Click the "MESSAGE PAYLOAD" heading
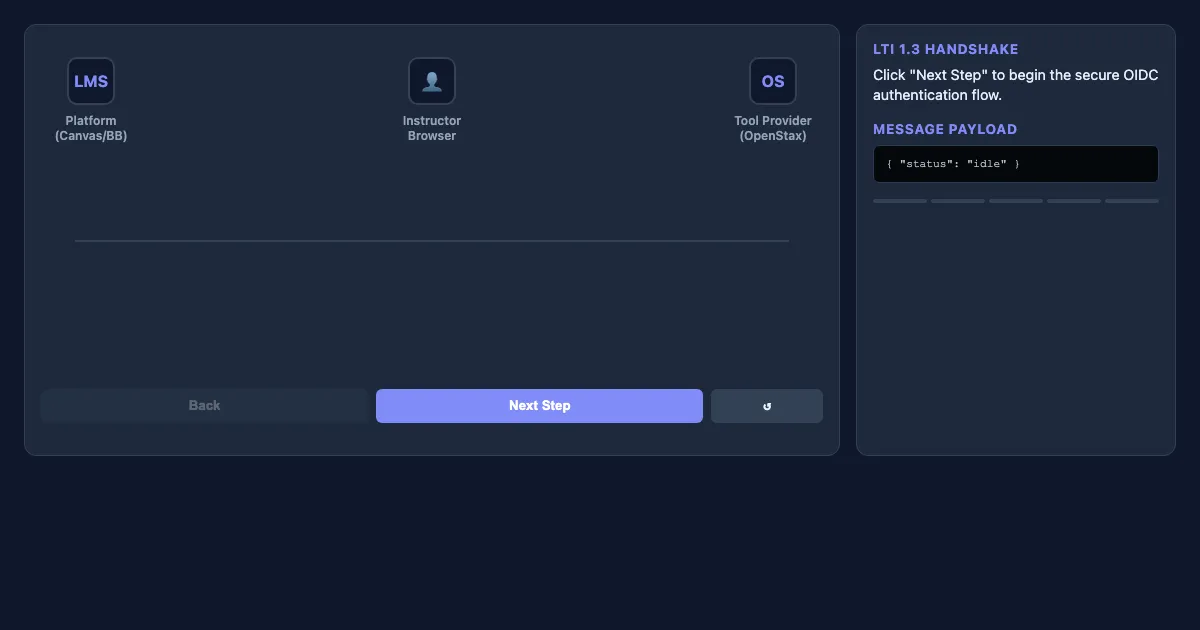The height and width of the screenshot is (630, 1200). [x=945, y=129]
